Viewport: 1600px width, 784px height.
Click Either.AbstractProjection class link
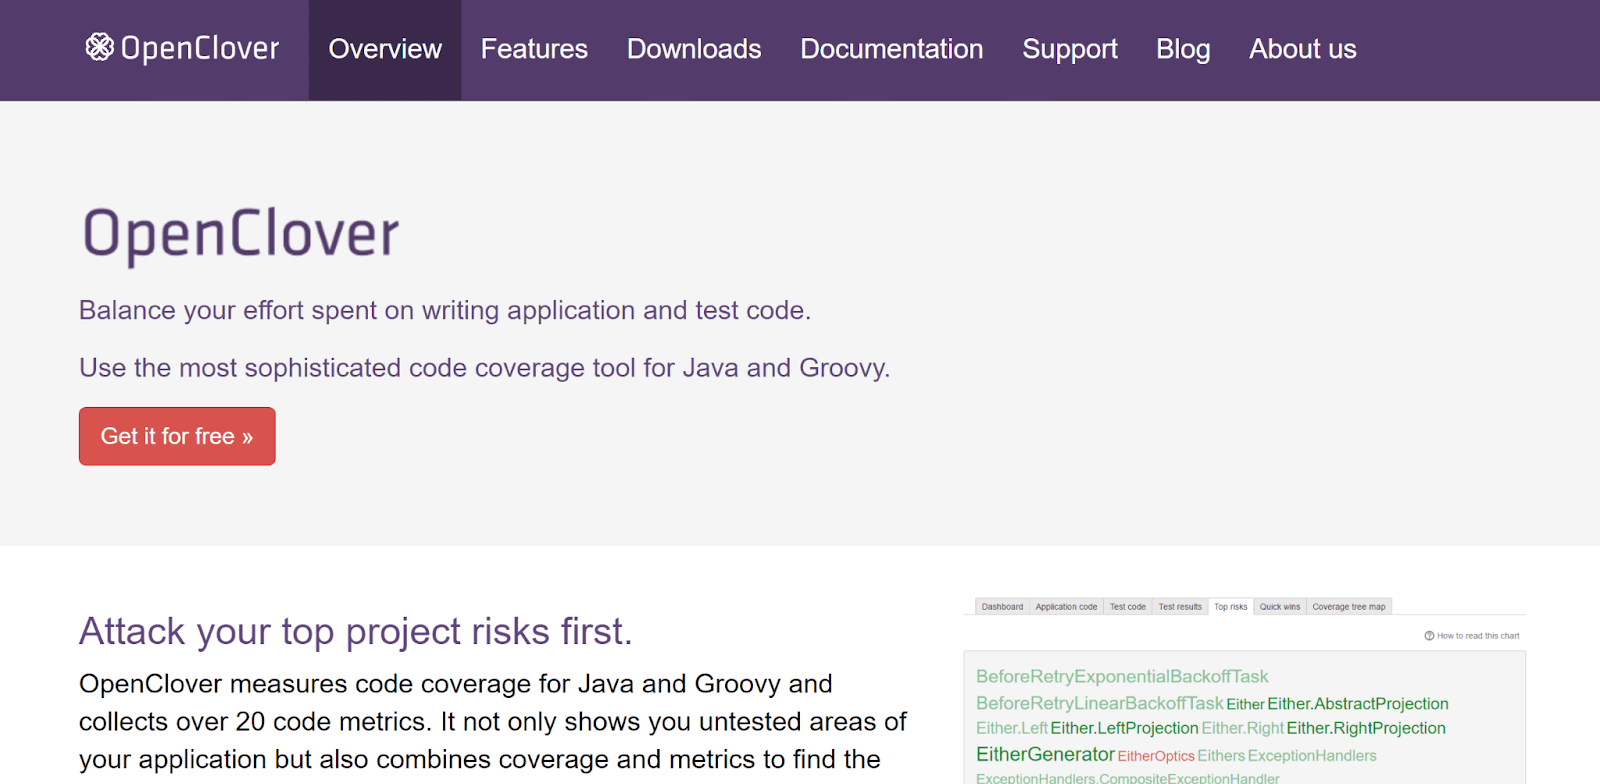coord(1358,704)
